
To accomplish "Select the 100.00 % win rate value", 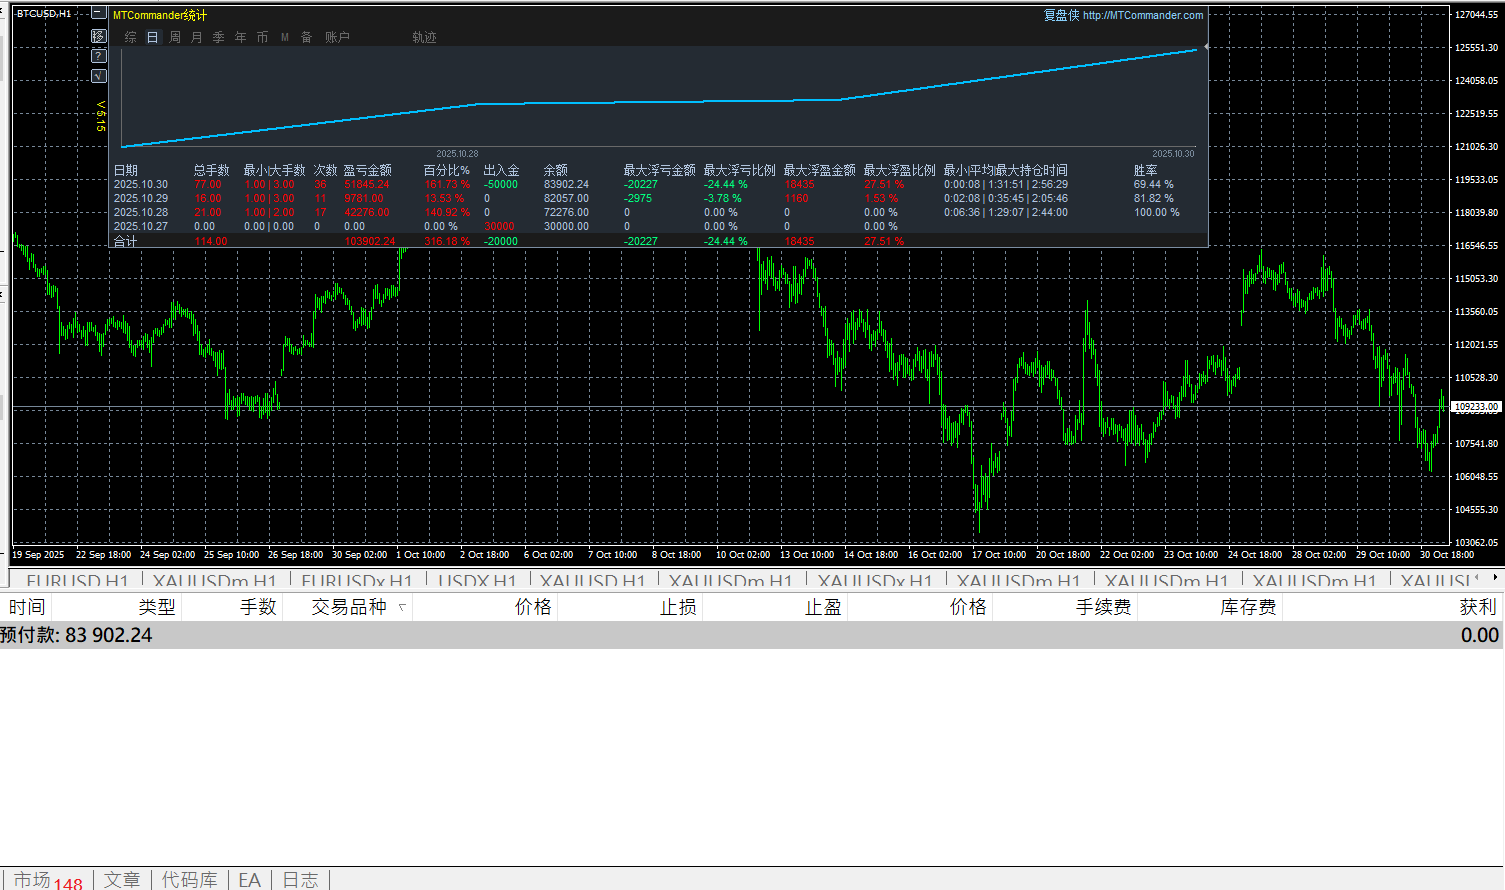I will [x=1157, y=212].
